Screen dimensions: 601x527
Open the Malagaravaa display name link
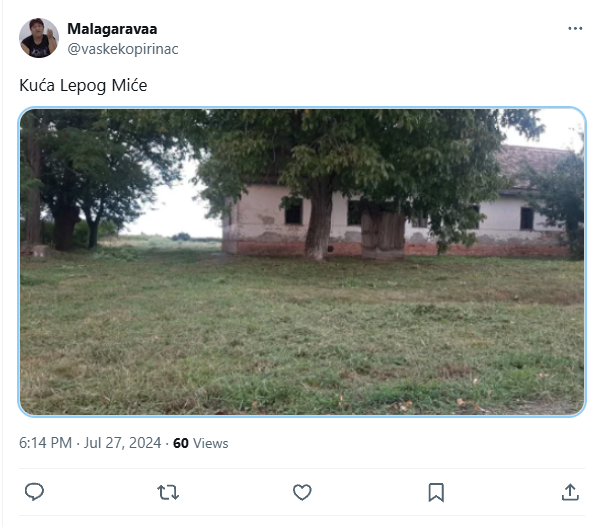[x=112, y=29]
